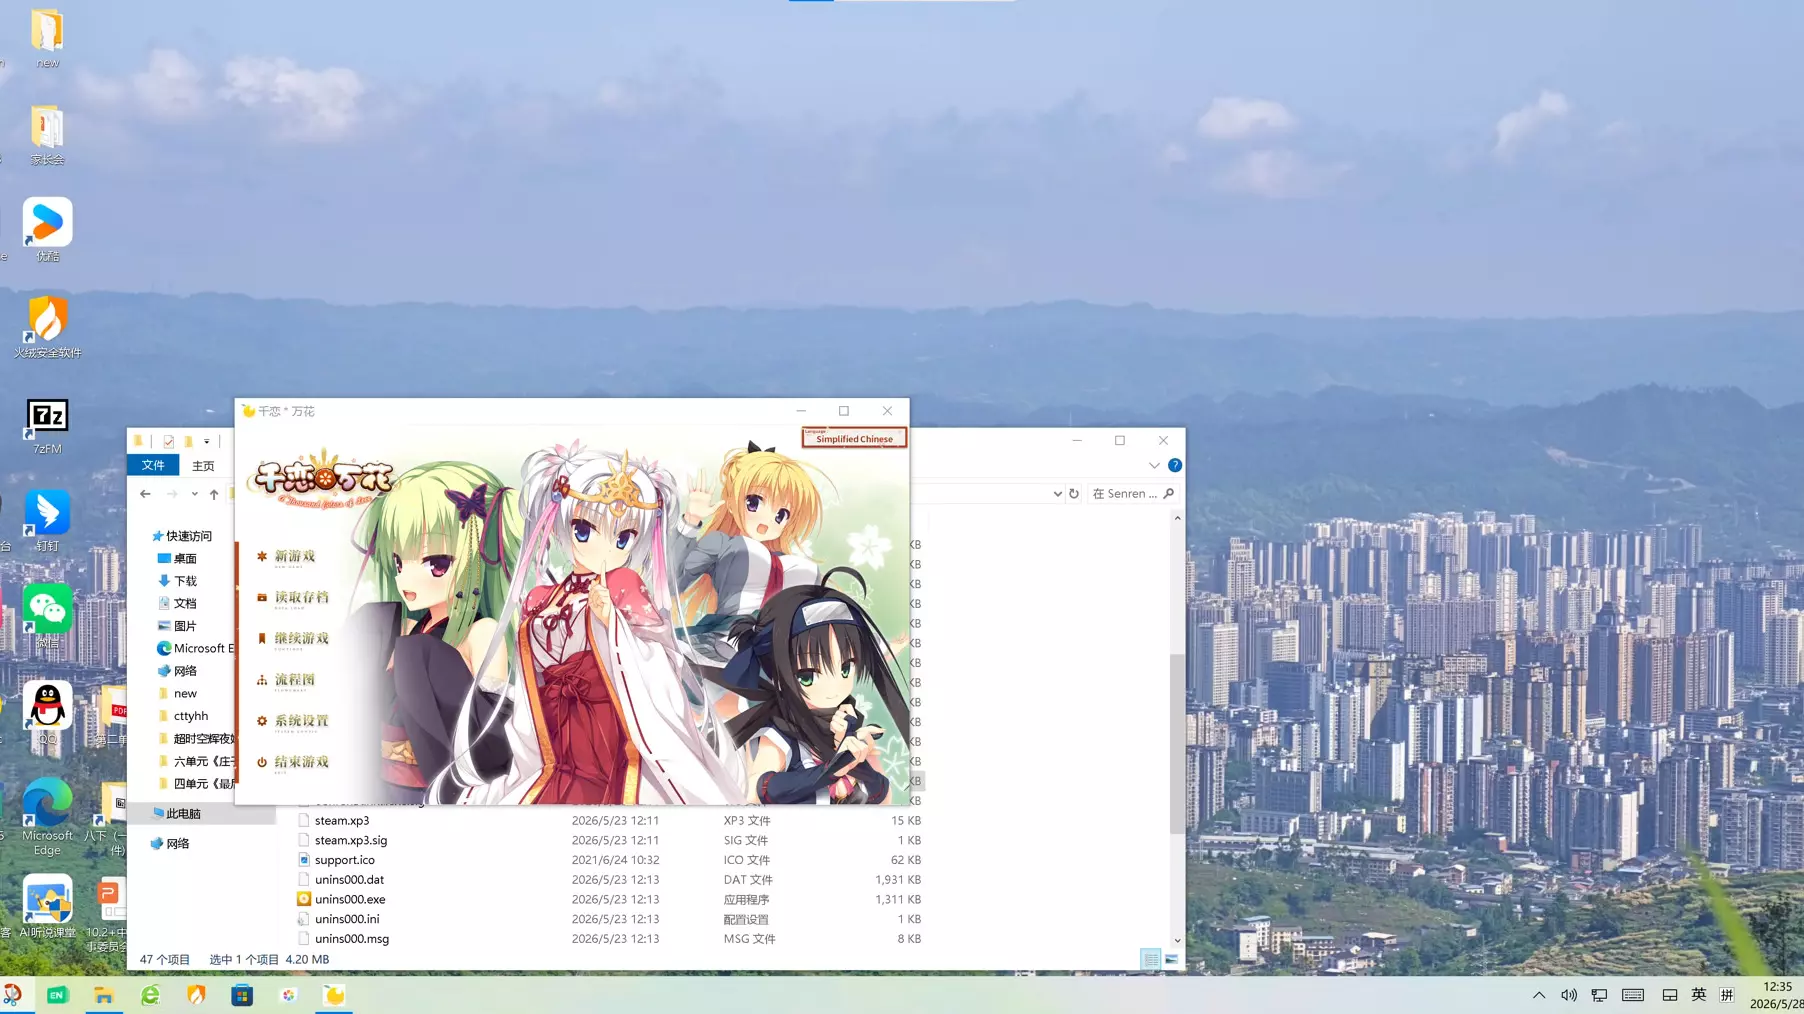Click the New Folder quick access icon
This screenshot has width=1804, height=1014.
pyautogui.click(x=188, y=441)
